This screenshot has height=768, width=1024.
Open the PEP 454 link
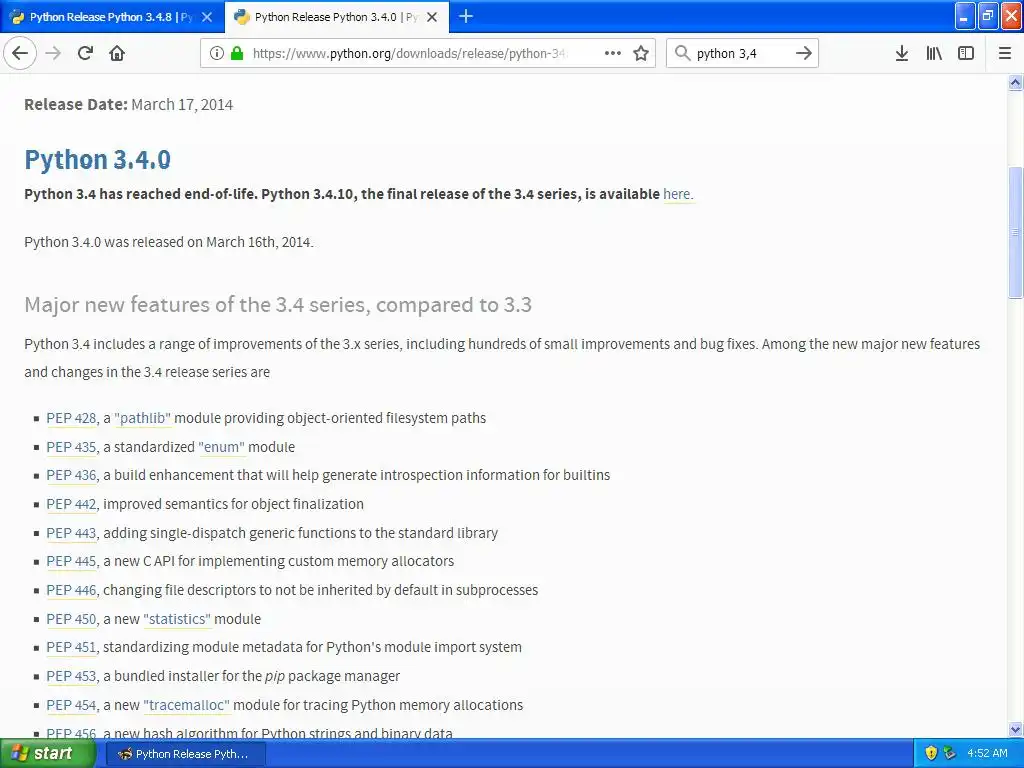71,705
